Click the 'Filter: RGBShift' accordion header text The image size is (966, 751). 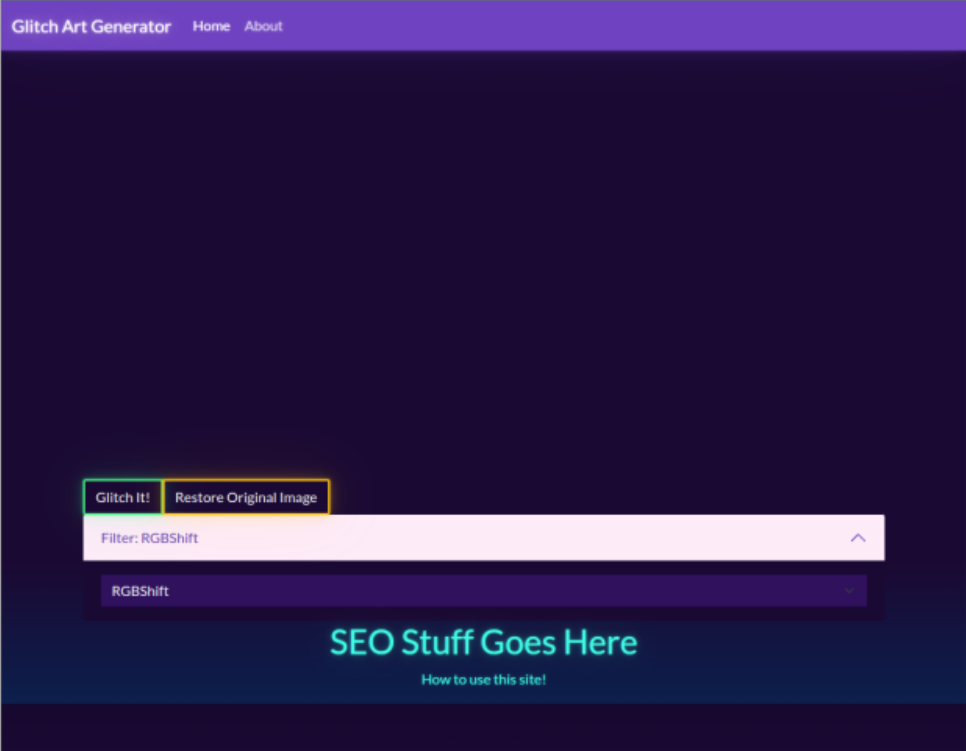149,538
